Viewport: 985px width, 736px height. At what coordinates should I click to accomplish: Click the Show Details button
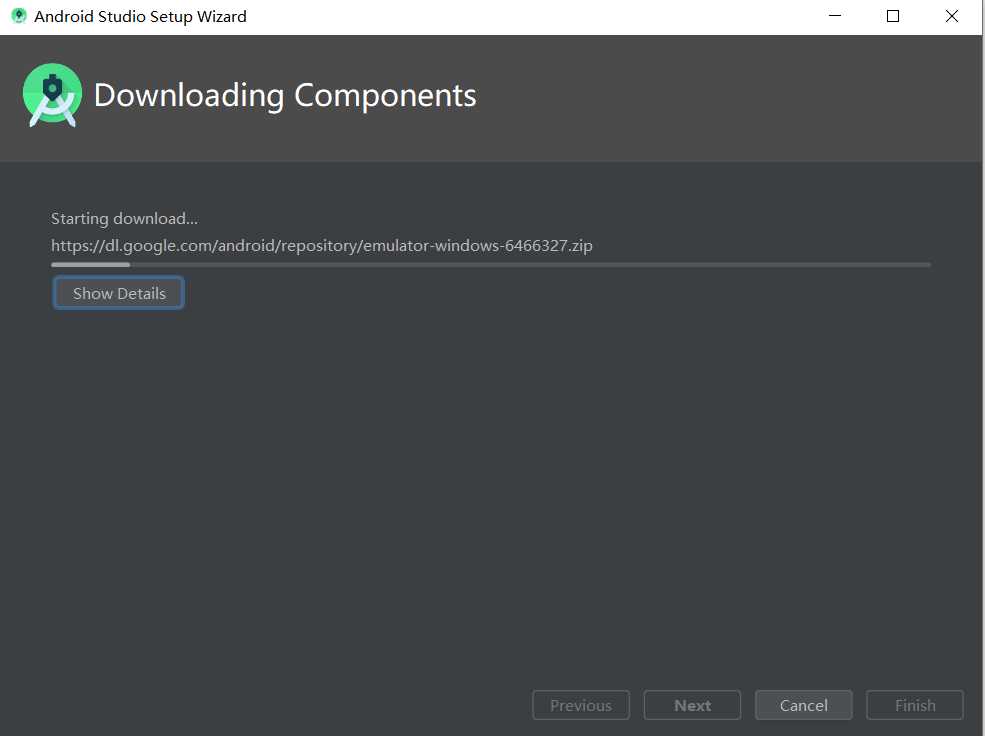pyautogui.click(x=118, y=293)
